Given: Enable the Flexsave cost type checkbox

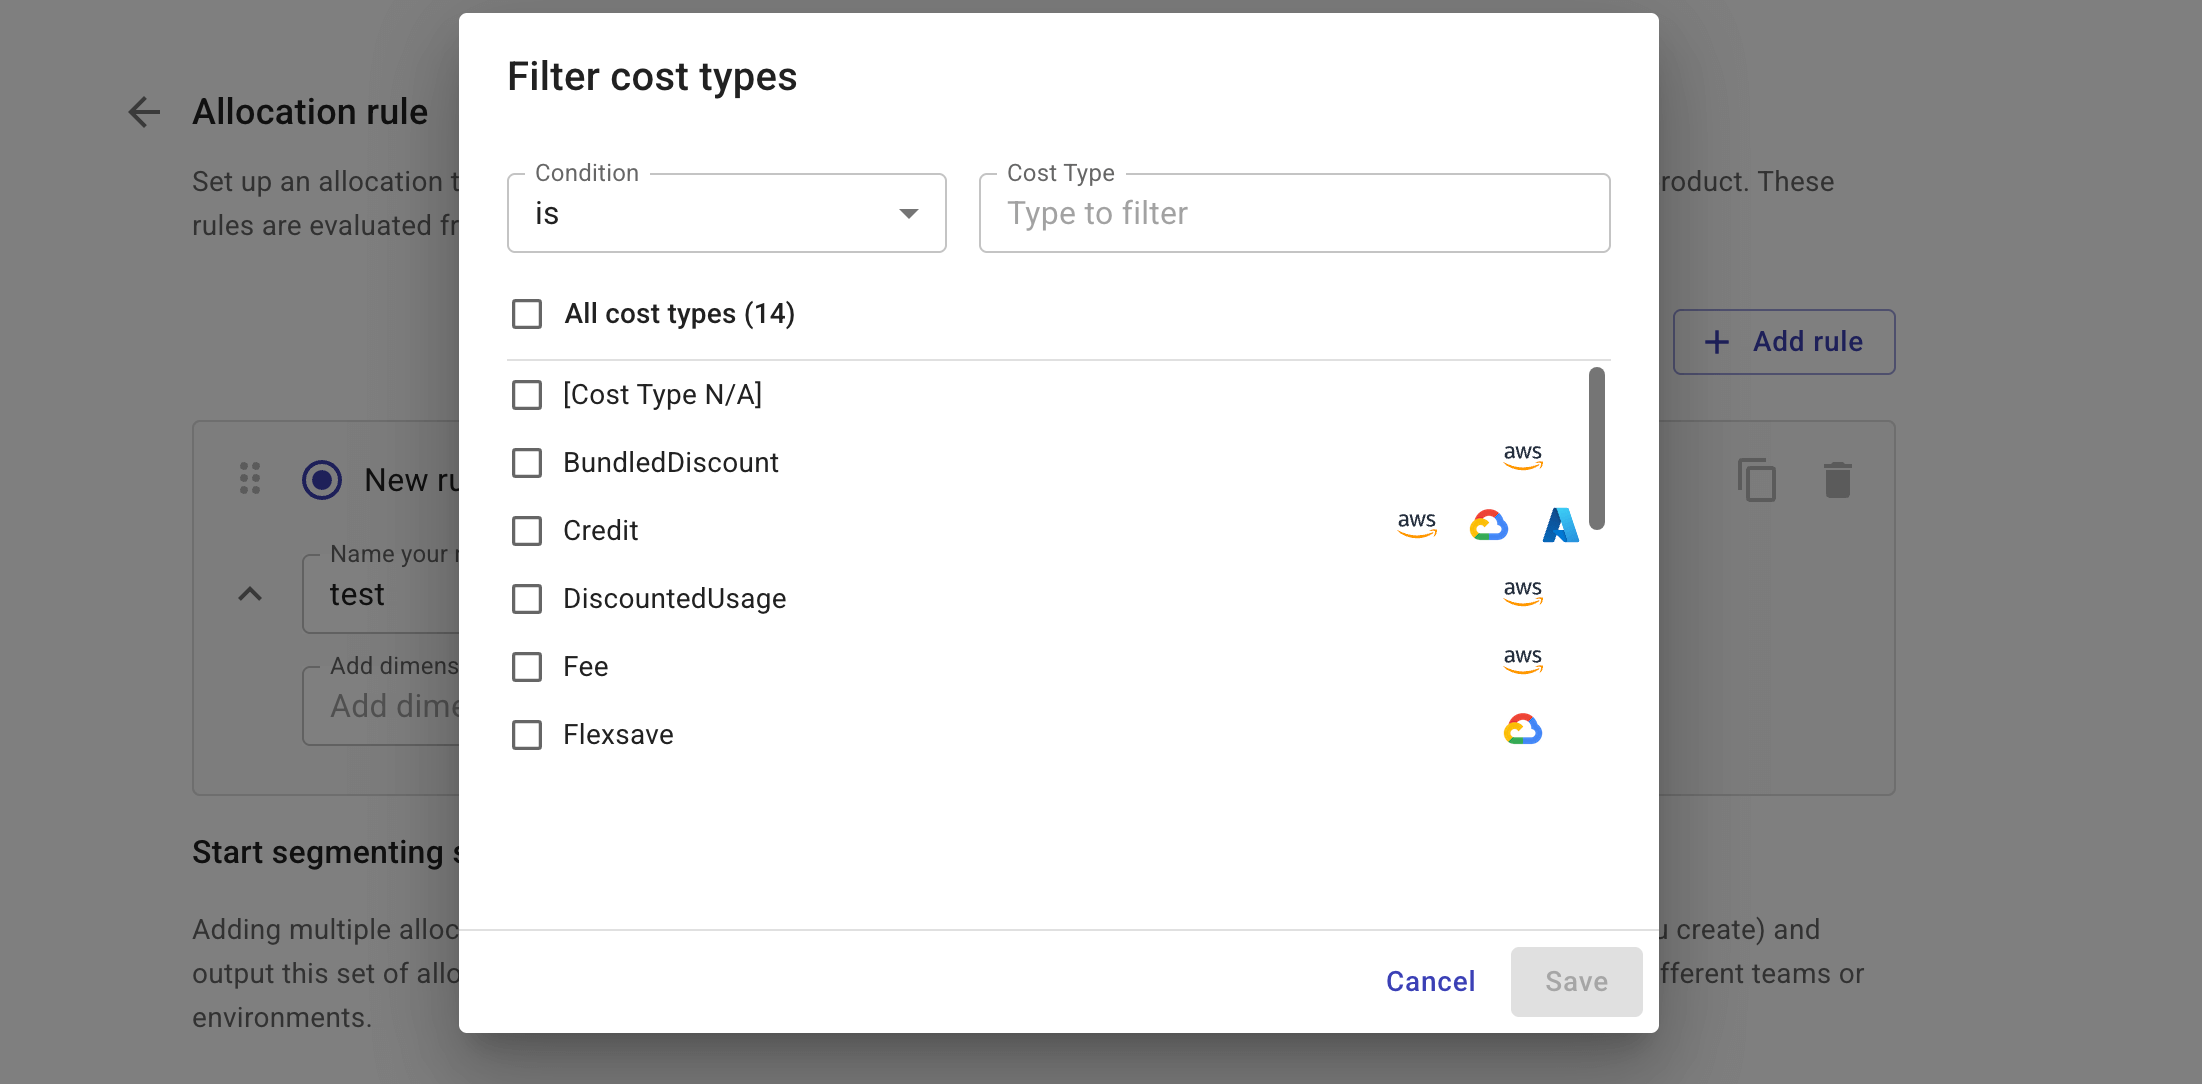Looking at the screenshot, I should pyautogui.click(x=527, y=735).
